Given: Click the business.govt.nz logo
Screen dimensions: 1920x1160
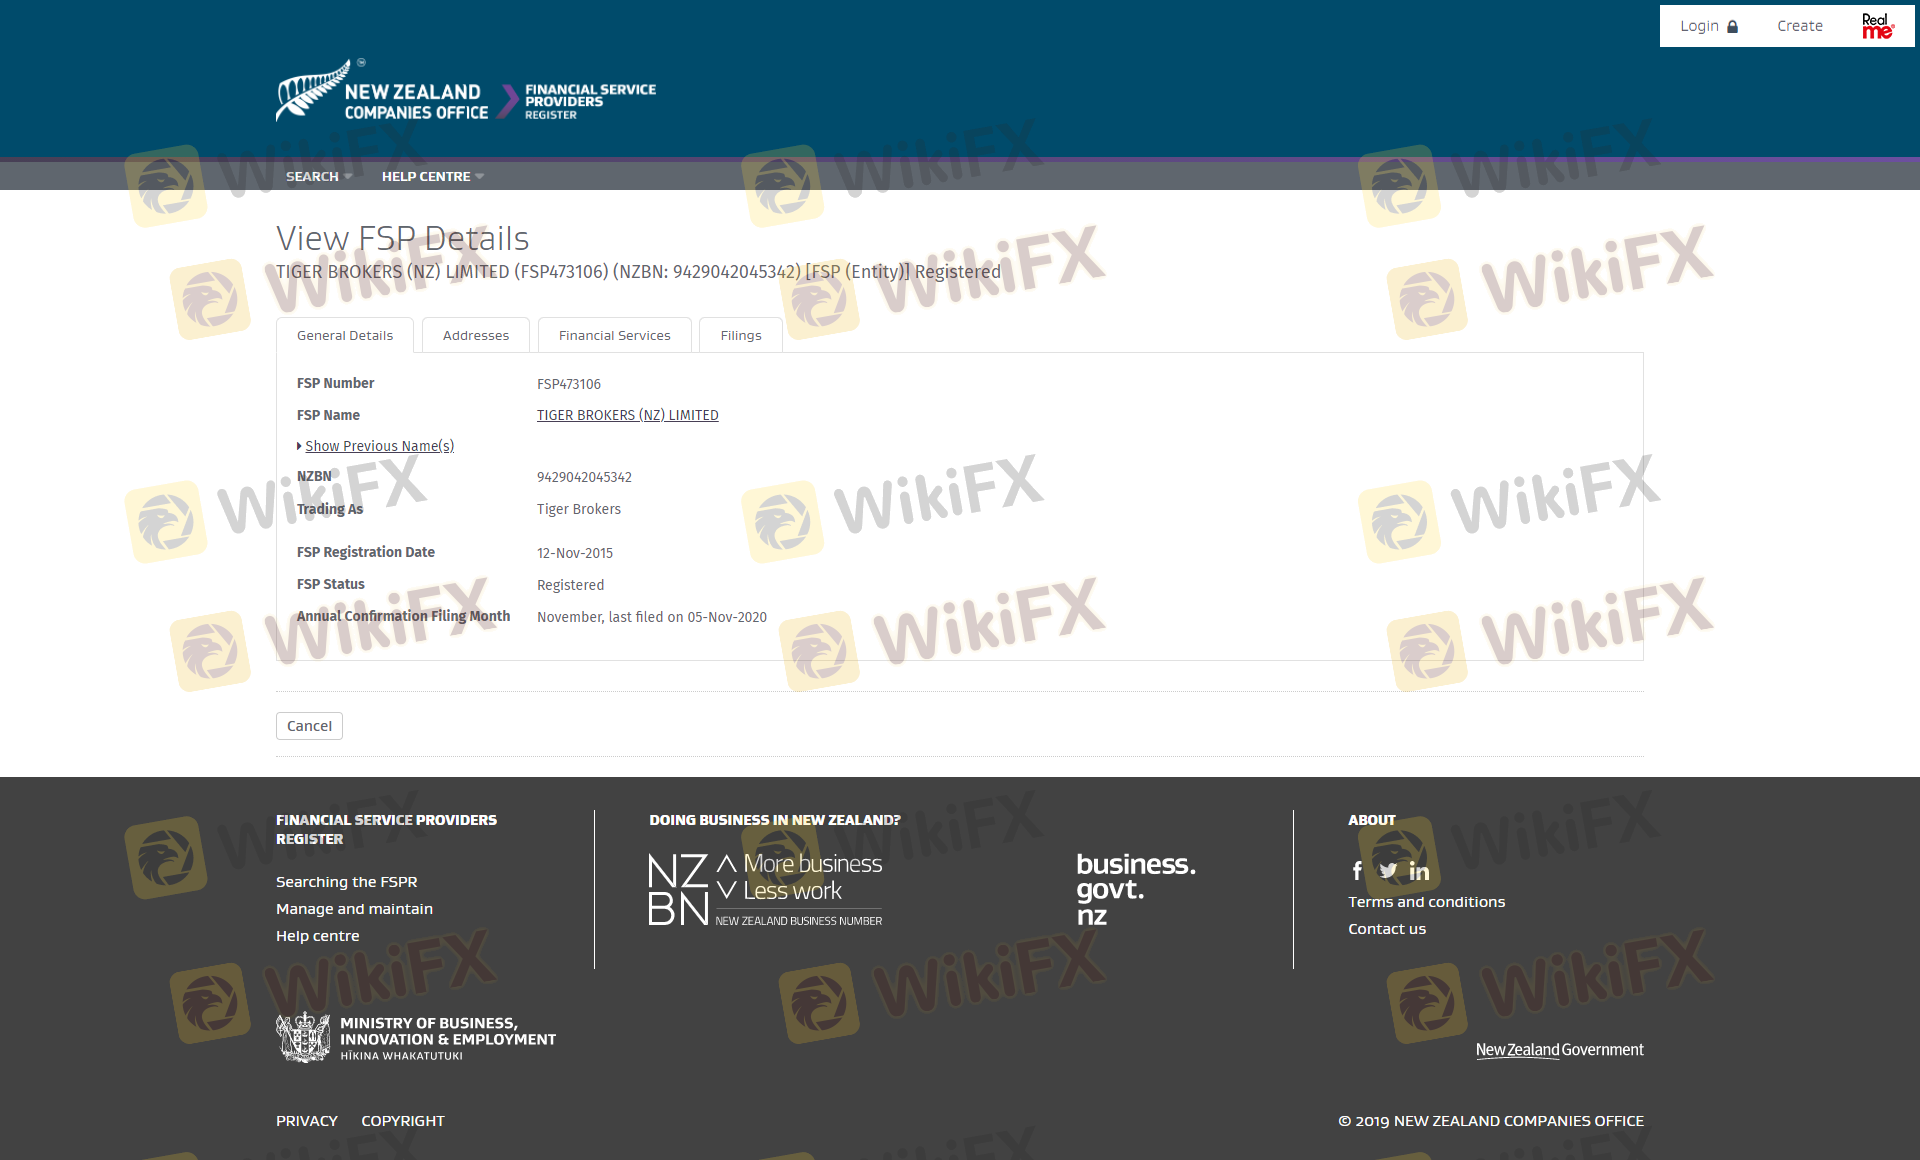Looking at the screenshot, I should [1136, 889].
